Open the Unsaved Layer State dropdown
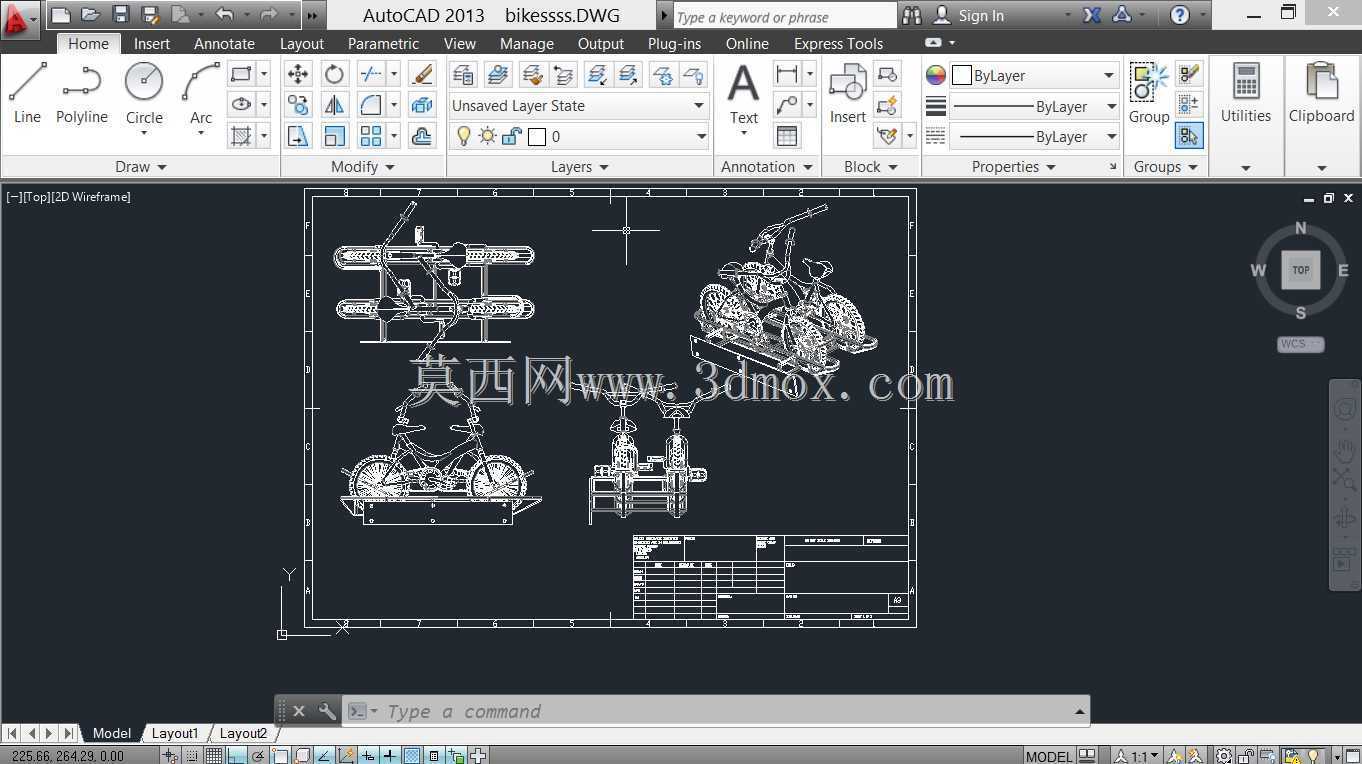Viewport: 1362px width, 764px height. (x=578, y=105)
